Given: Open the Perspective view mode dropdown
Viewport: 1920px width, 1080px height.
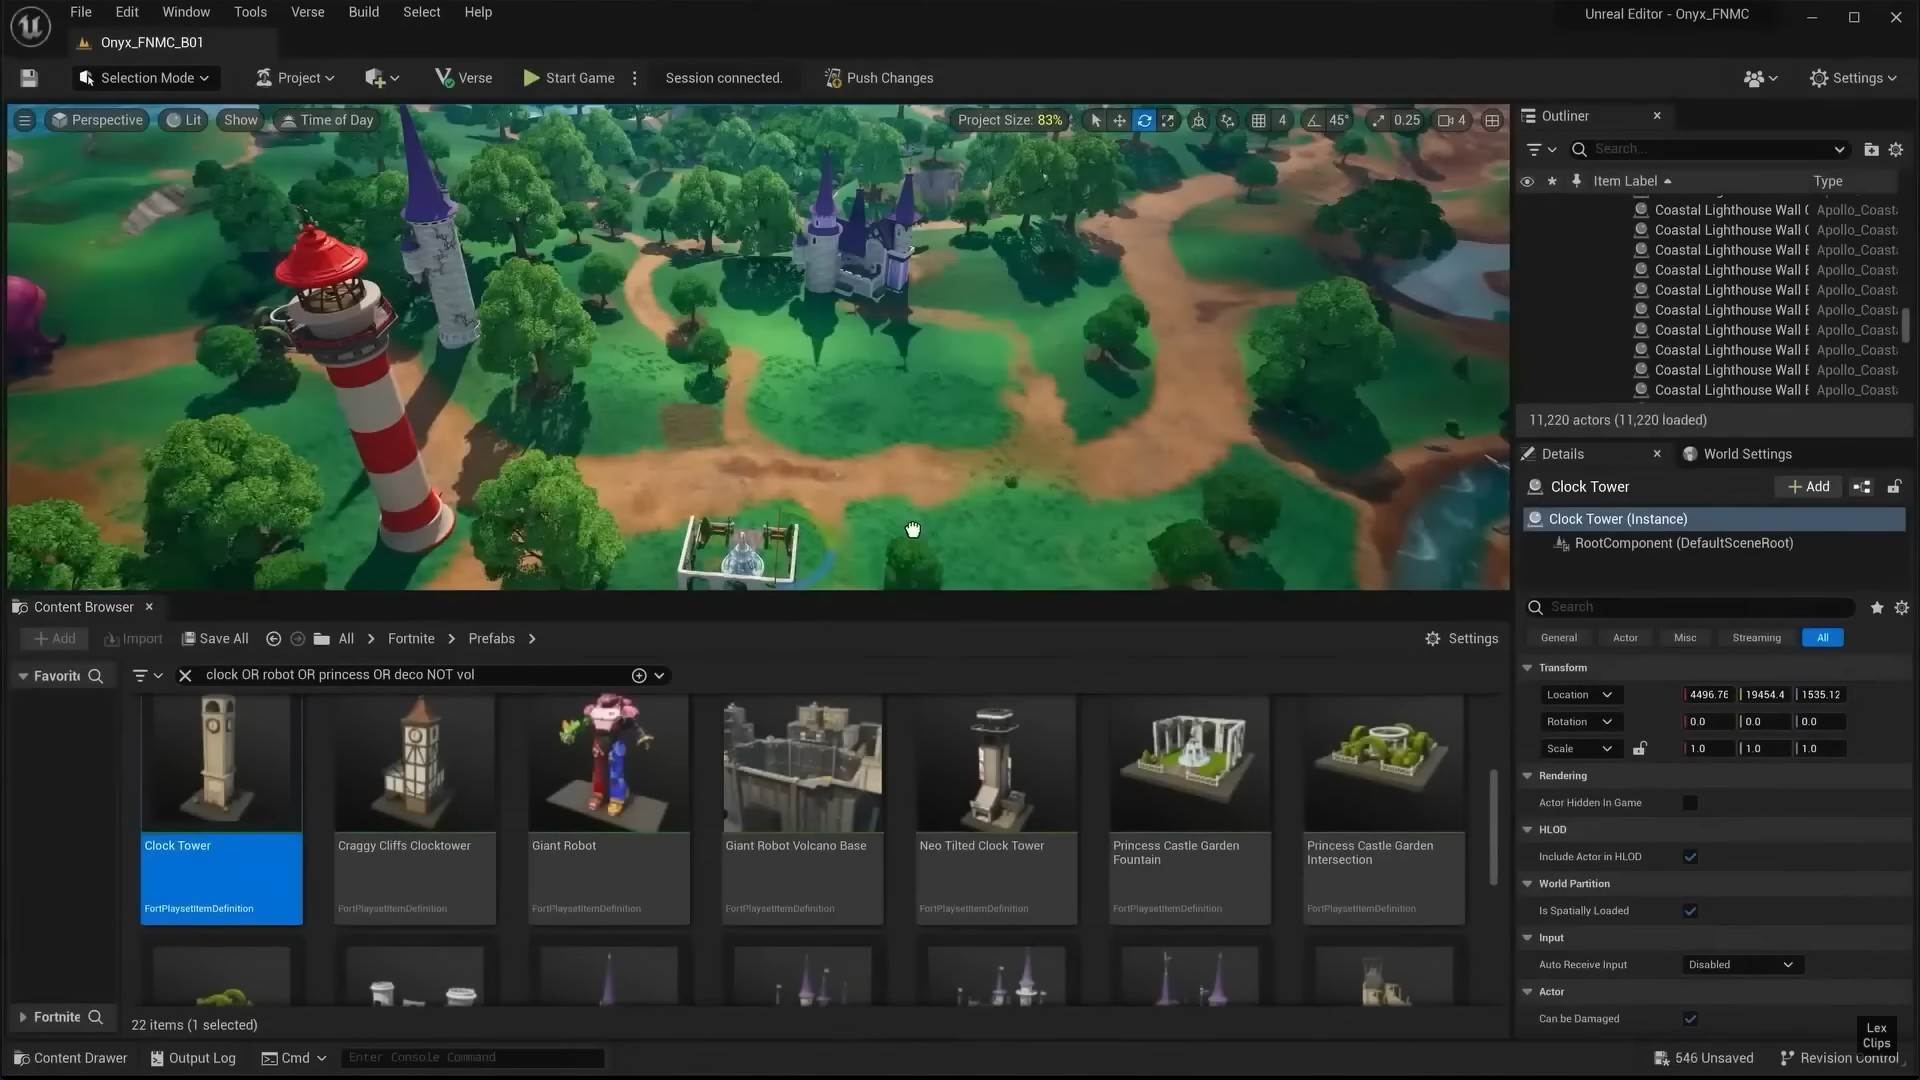Looking at the screenshot, I should [98, 120].
